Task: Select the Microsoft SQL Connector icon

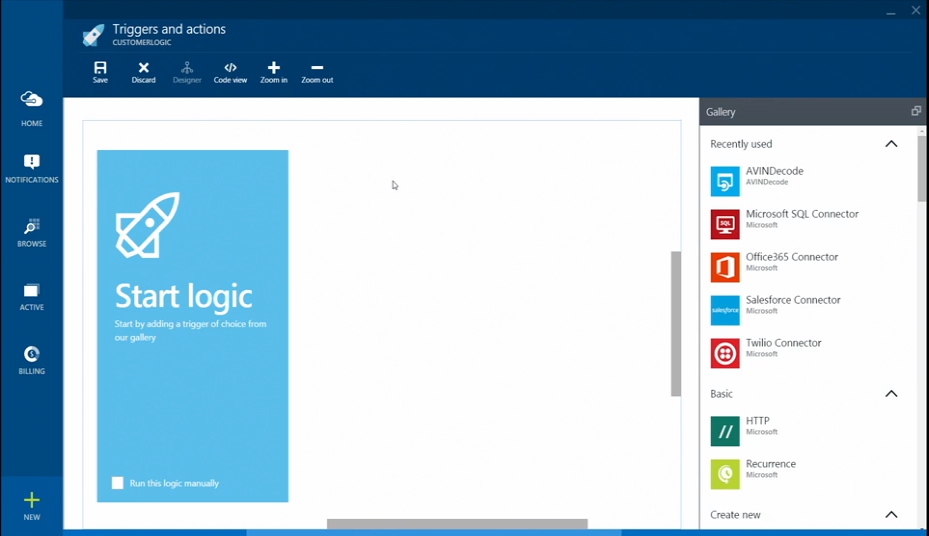Action: pyautogui.click(x=725, y=224)
